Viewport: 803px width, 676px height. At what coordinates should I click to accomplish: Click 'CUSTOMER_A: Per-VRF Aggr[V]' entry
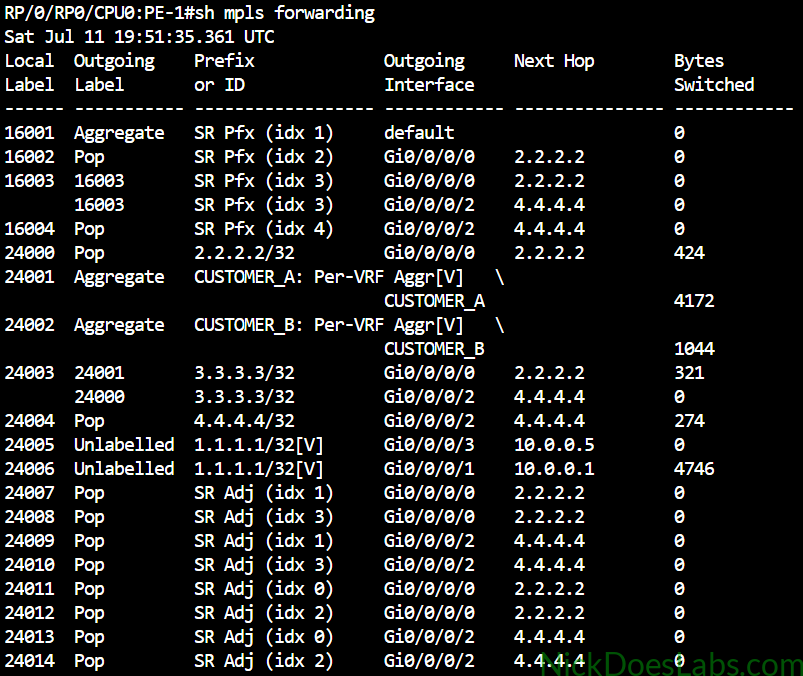pyautogui.click(x=328, y=277)
